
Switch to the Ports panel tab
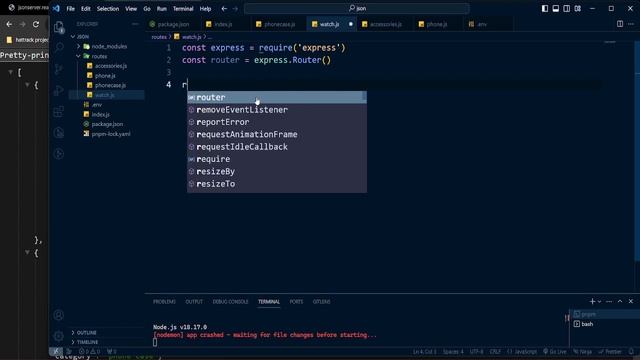point(296,302)
